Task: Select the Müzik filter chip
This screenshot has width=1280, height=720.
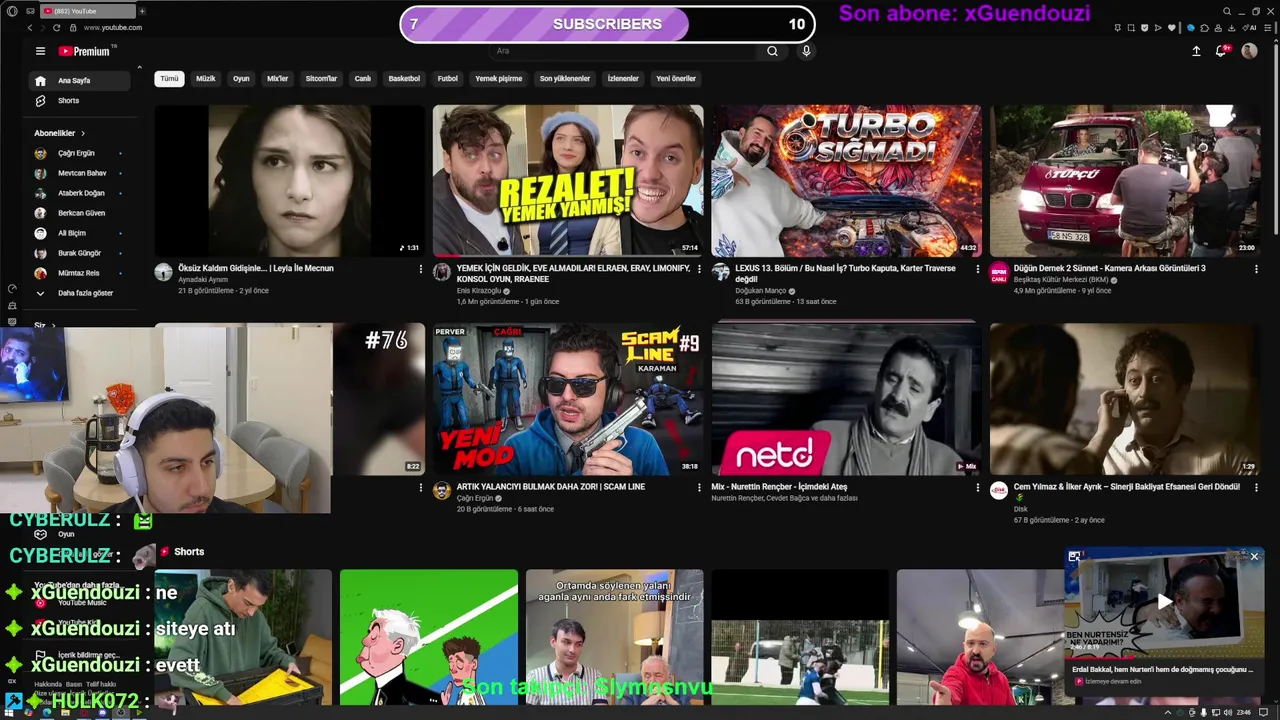Action: (206, 78)
